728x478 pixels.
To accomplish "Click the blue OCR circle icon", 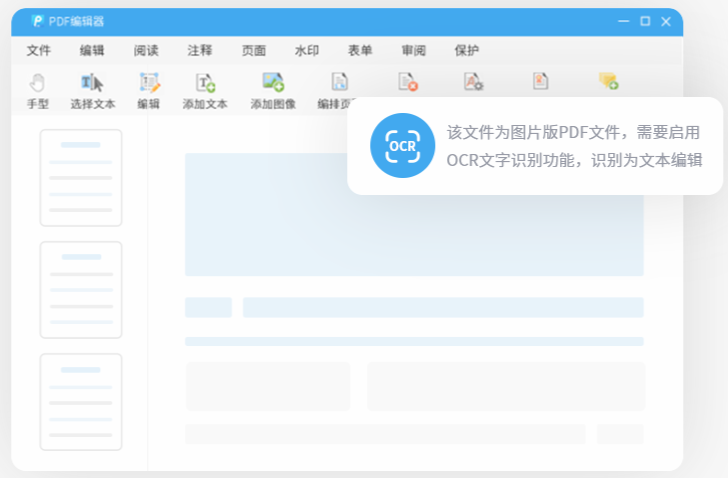I will click(x=403, y=146).
